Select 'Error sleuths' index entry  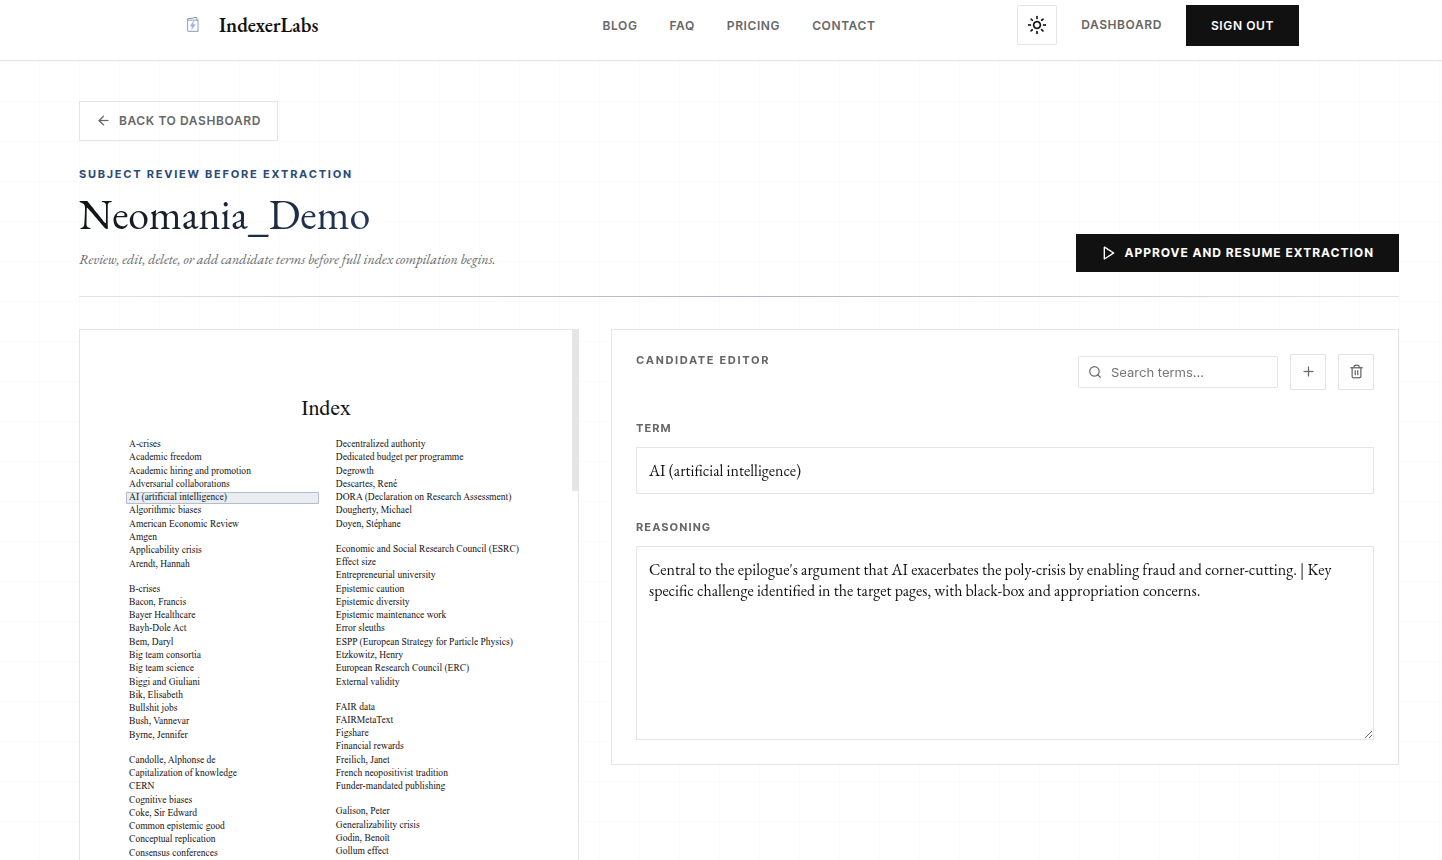coord(360,628)
